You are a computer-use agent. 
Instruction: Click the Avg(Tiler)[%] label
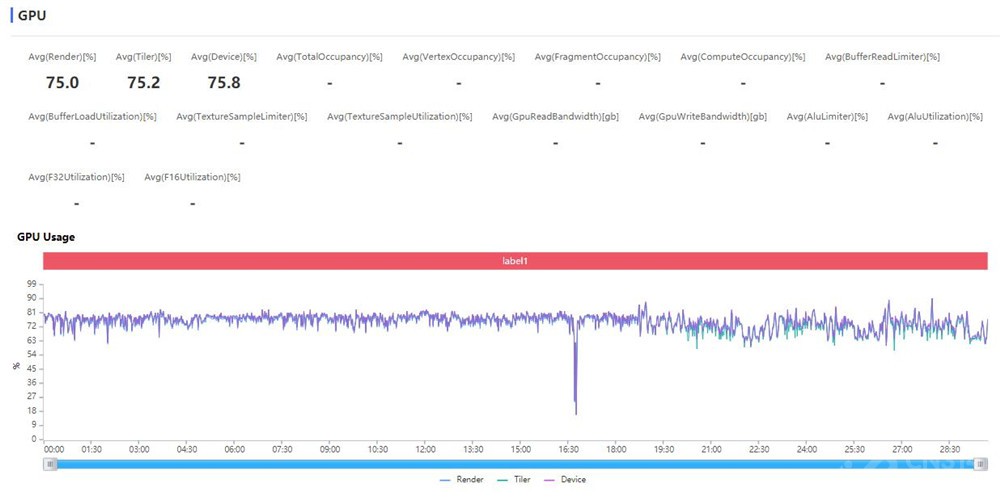(143, 57)
